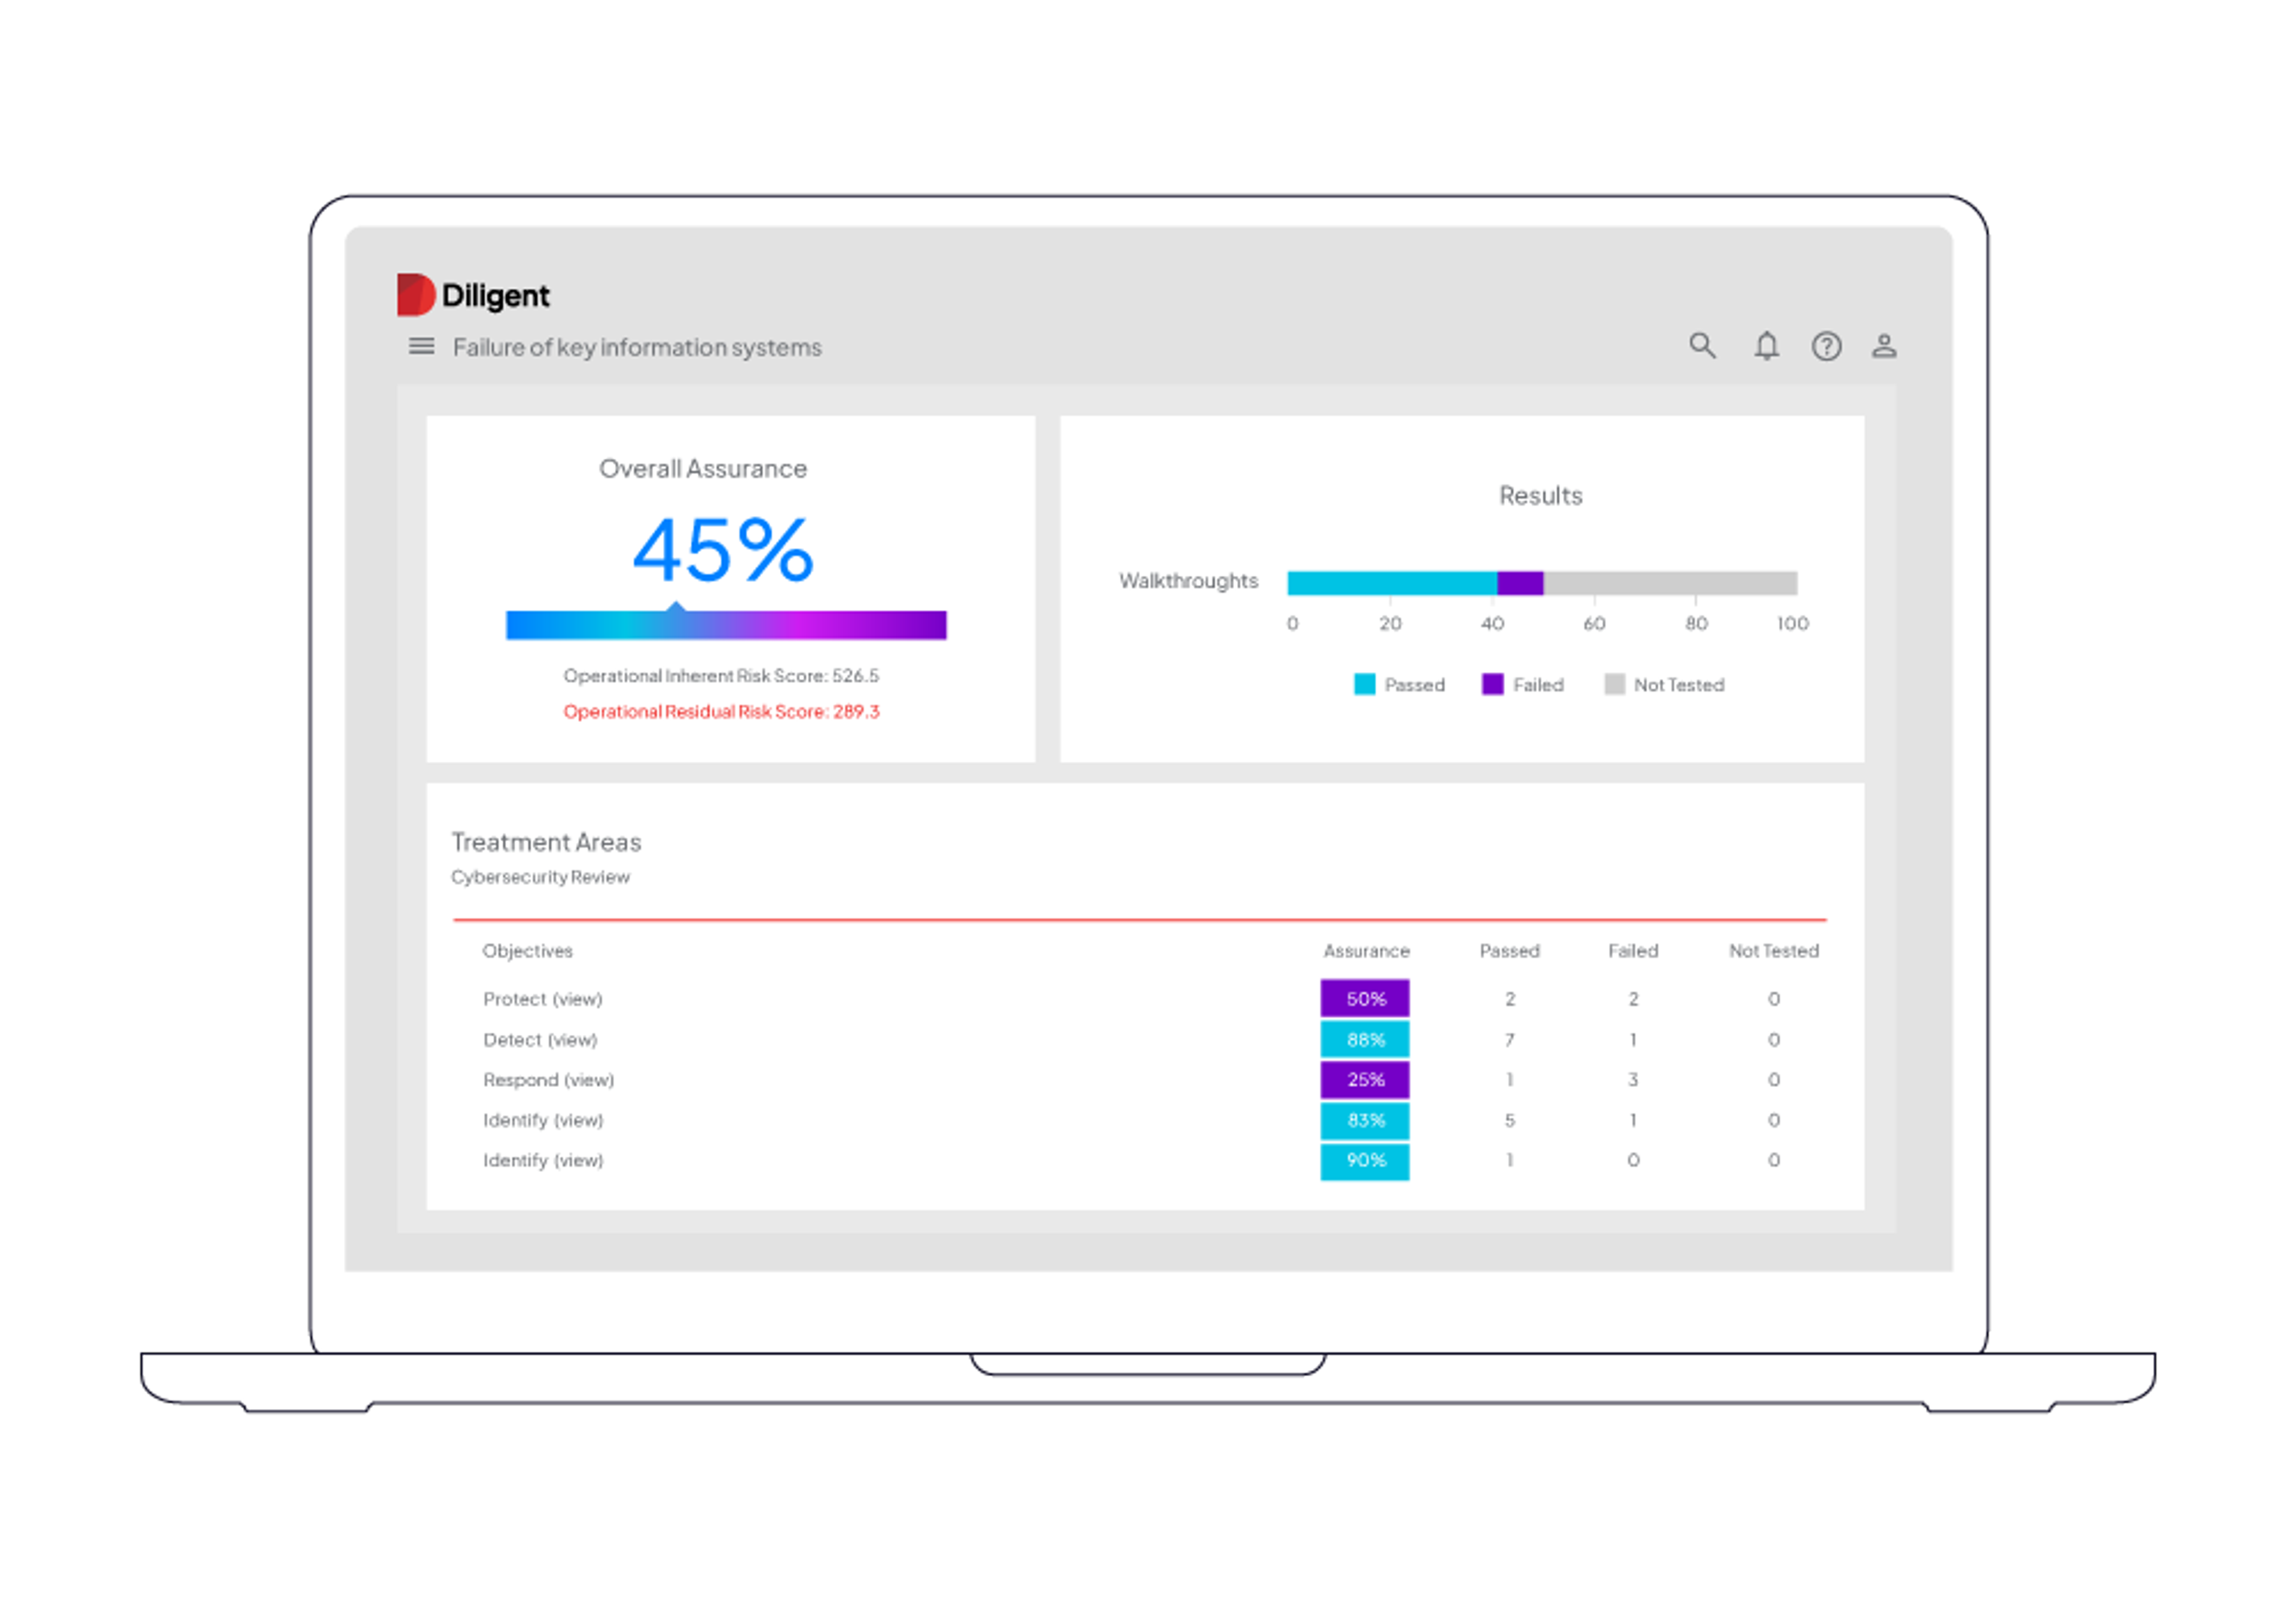Click the 90% assurance badge
The width and height of the screenshot is (2296, 1607).
1364,1161
